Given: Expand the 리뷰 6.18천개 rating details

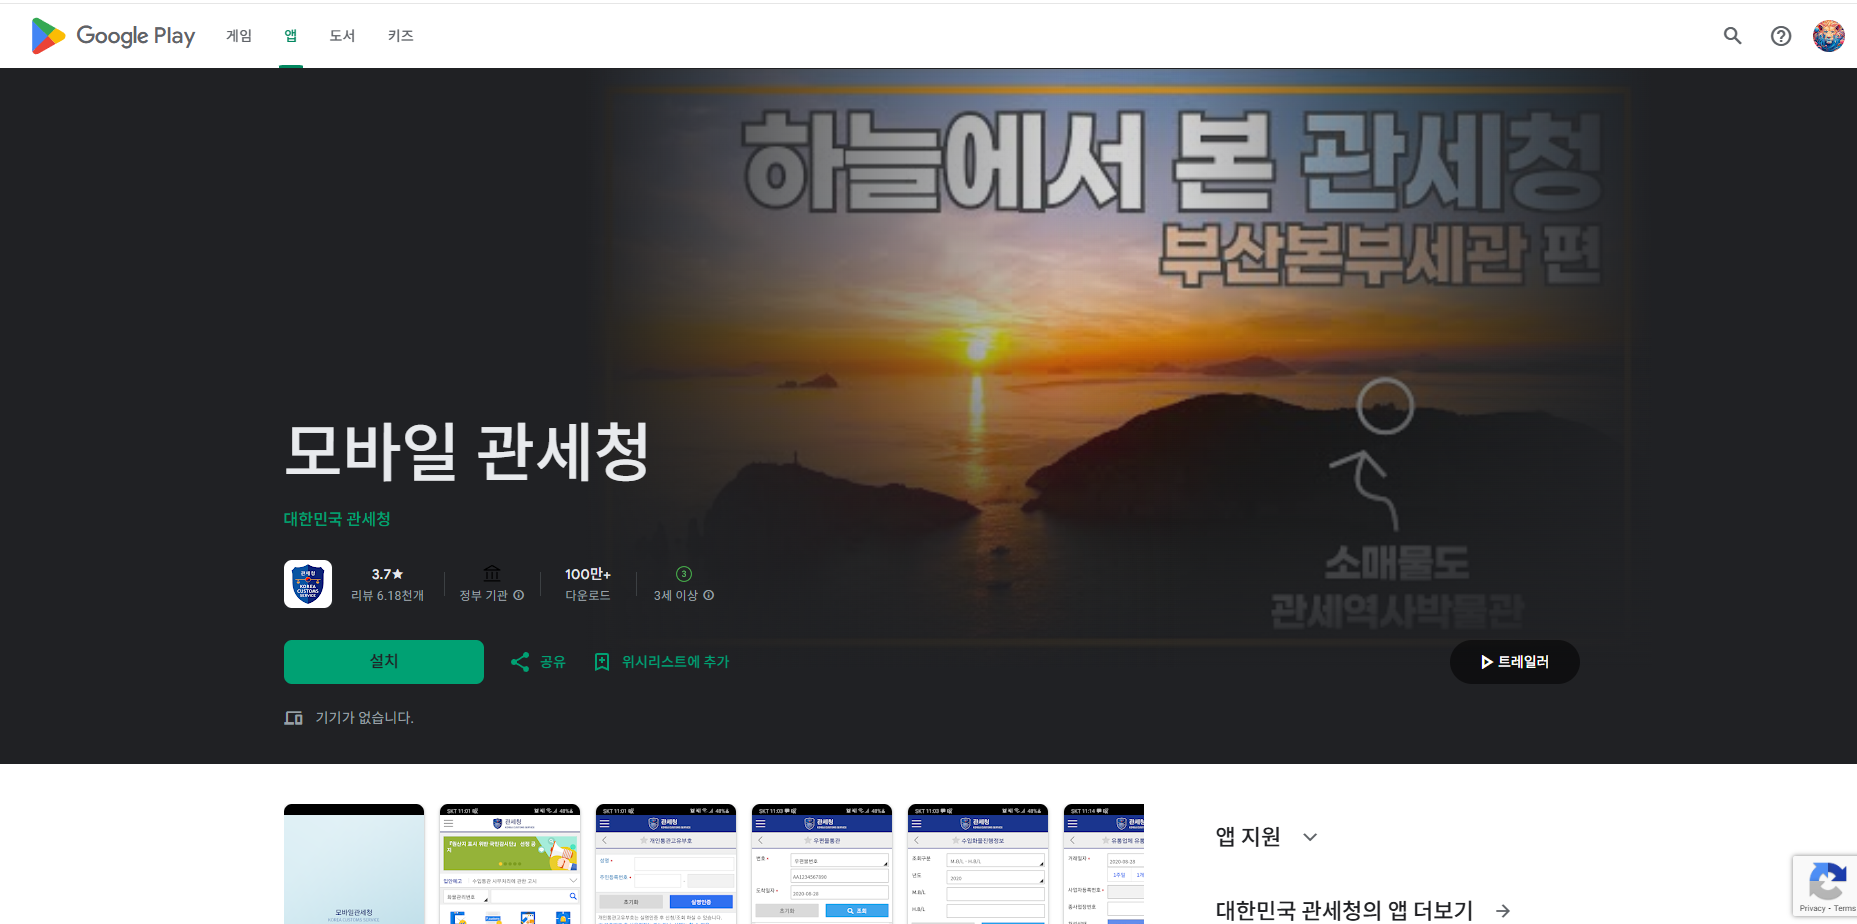Looking at the screenshot, I should click(387, 583).
